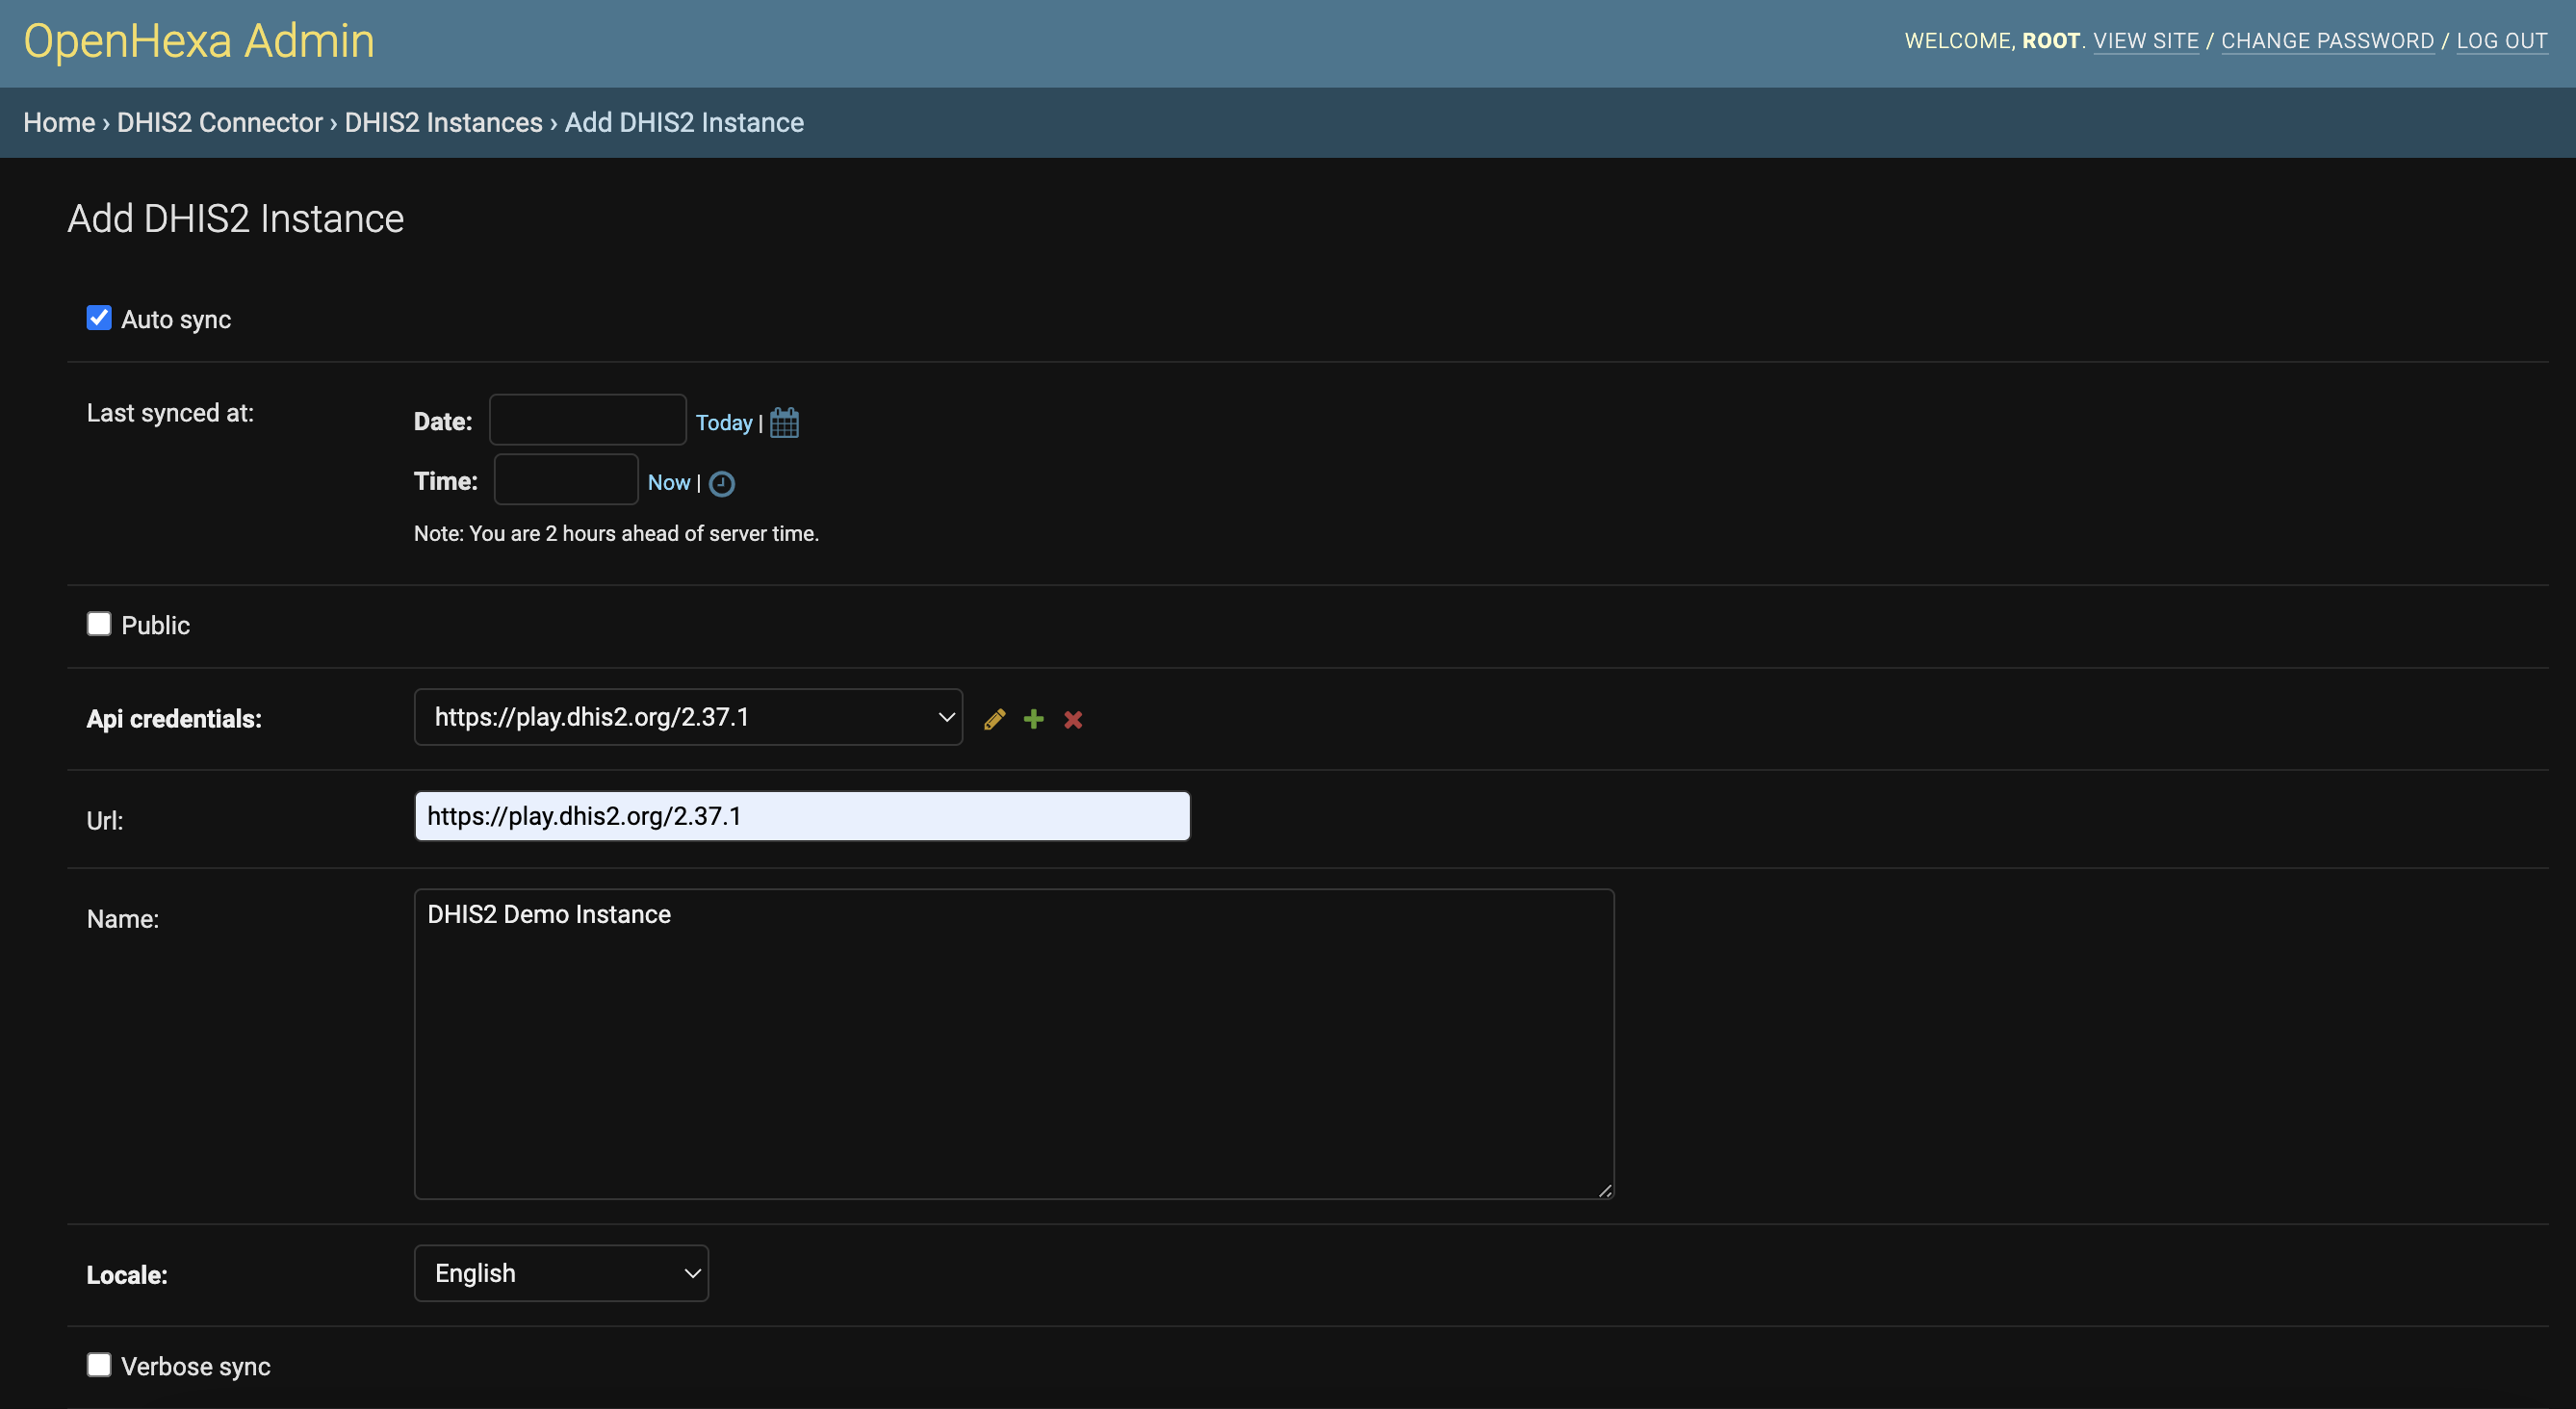2576x1409 pixels.
Task: Delete selected Api credentials with red X
Action: pos(1073,719)
